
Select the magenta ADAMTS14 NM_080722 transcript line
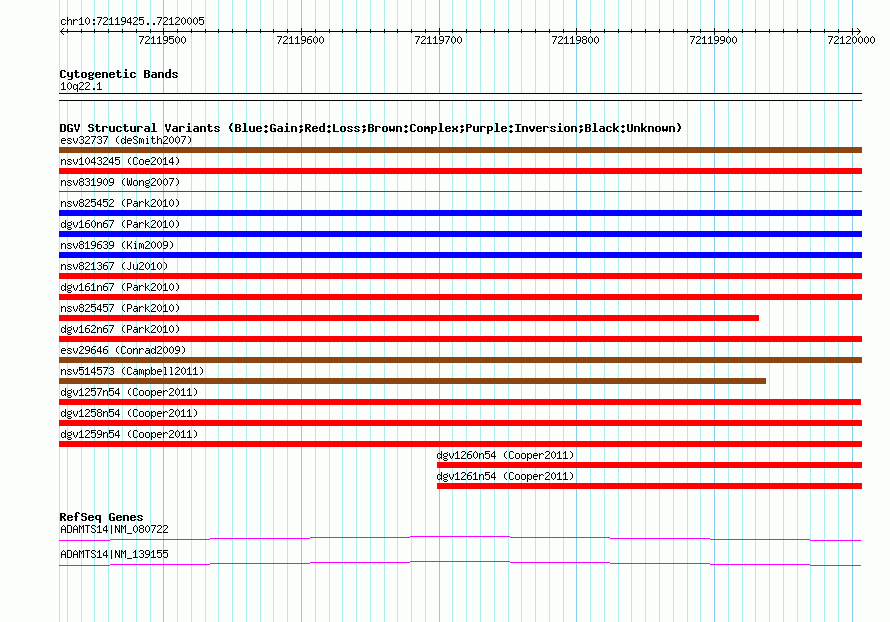point(460,538)
